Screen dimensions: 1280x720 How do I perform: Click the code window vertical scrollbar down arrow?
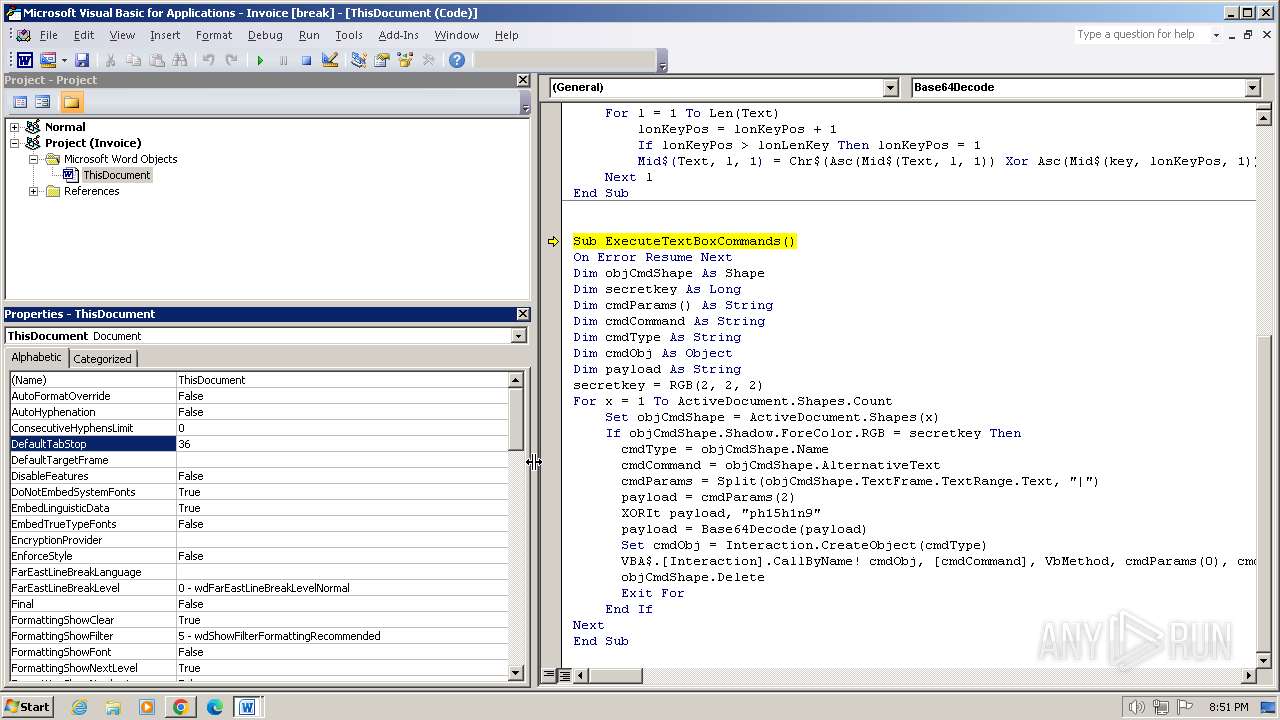pos(1263,661)
